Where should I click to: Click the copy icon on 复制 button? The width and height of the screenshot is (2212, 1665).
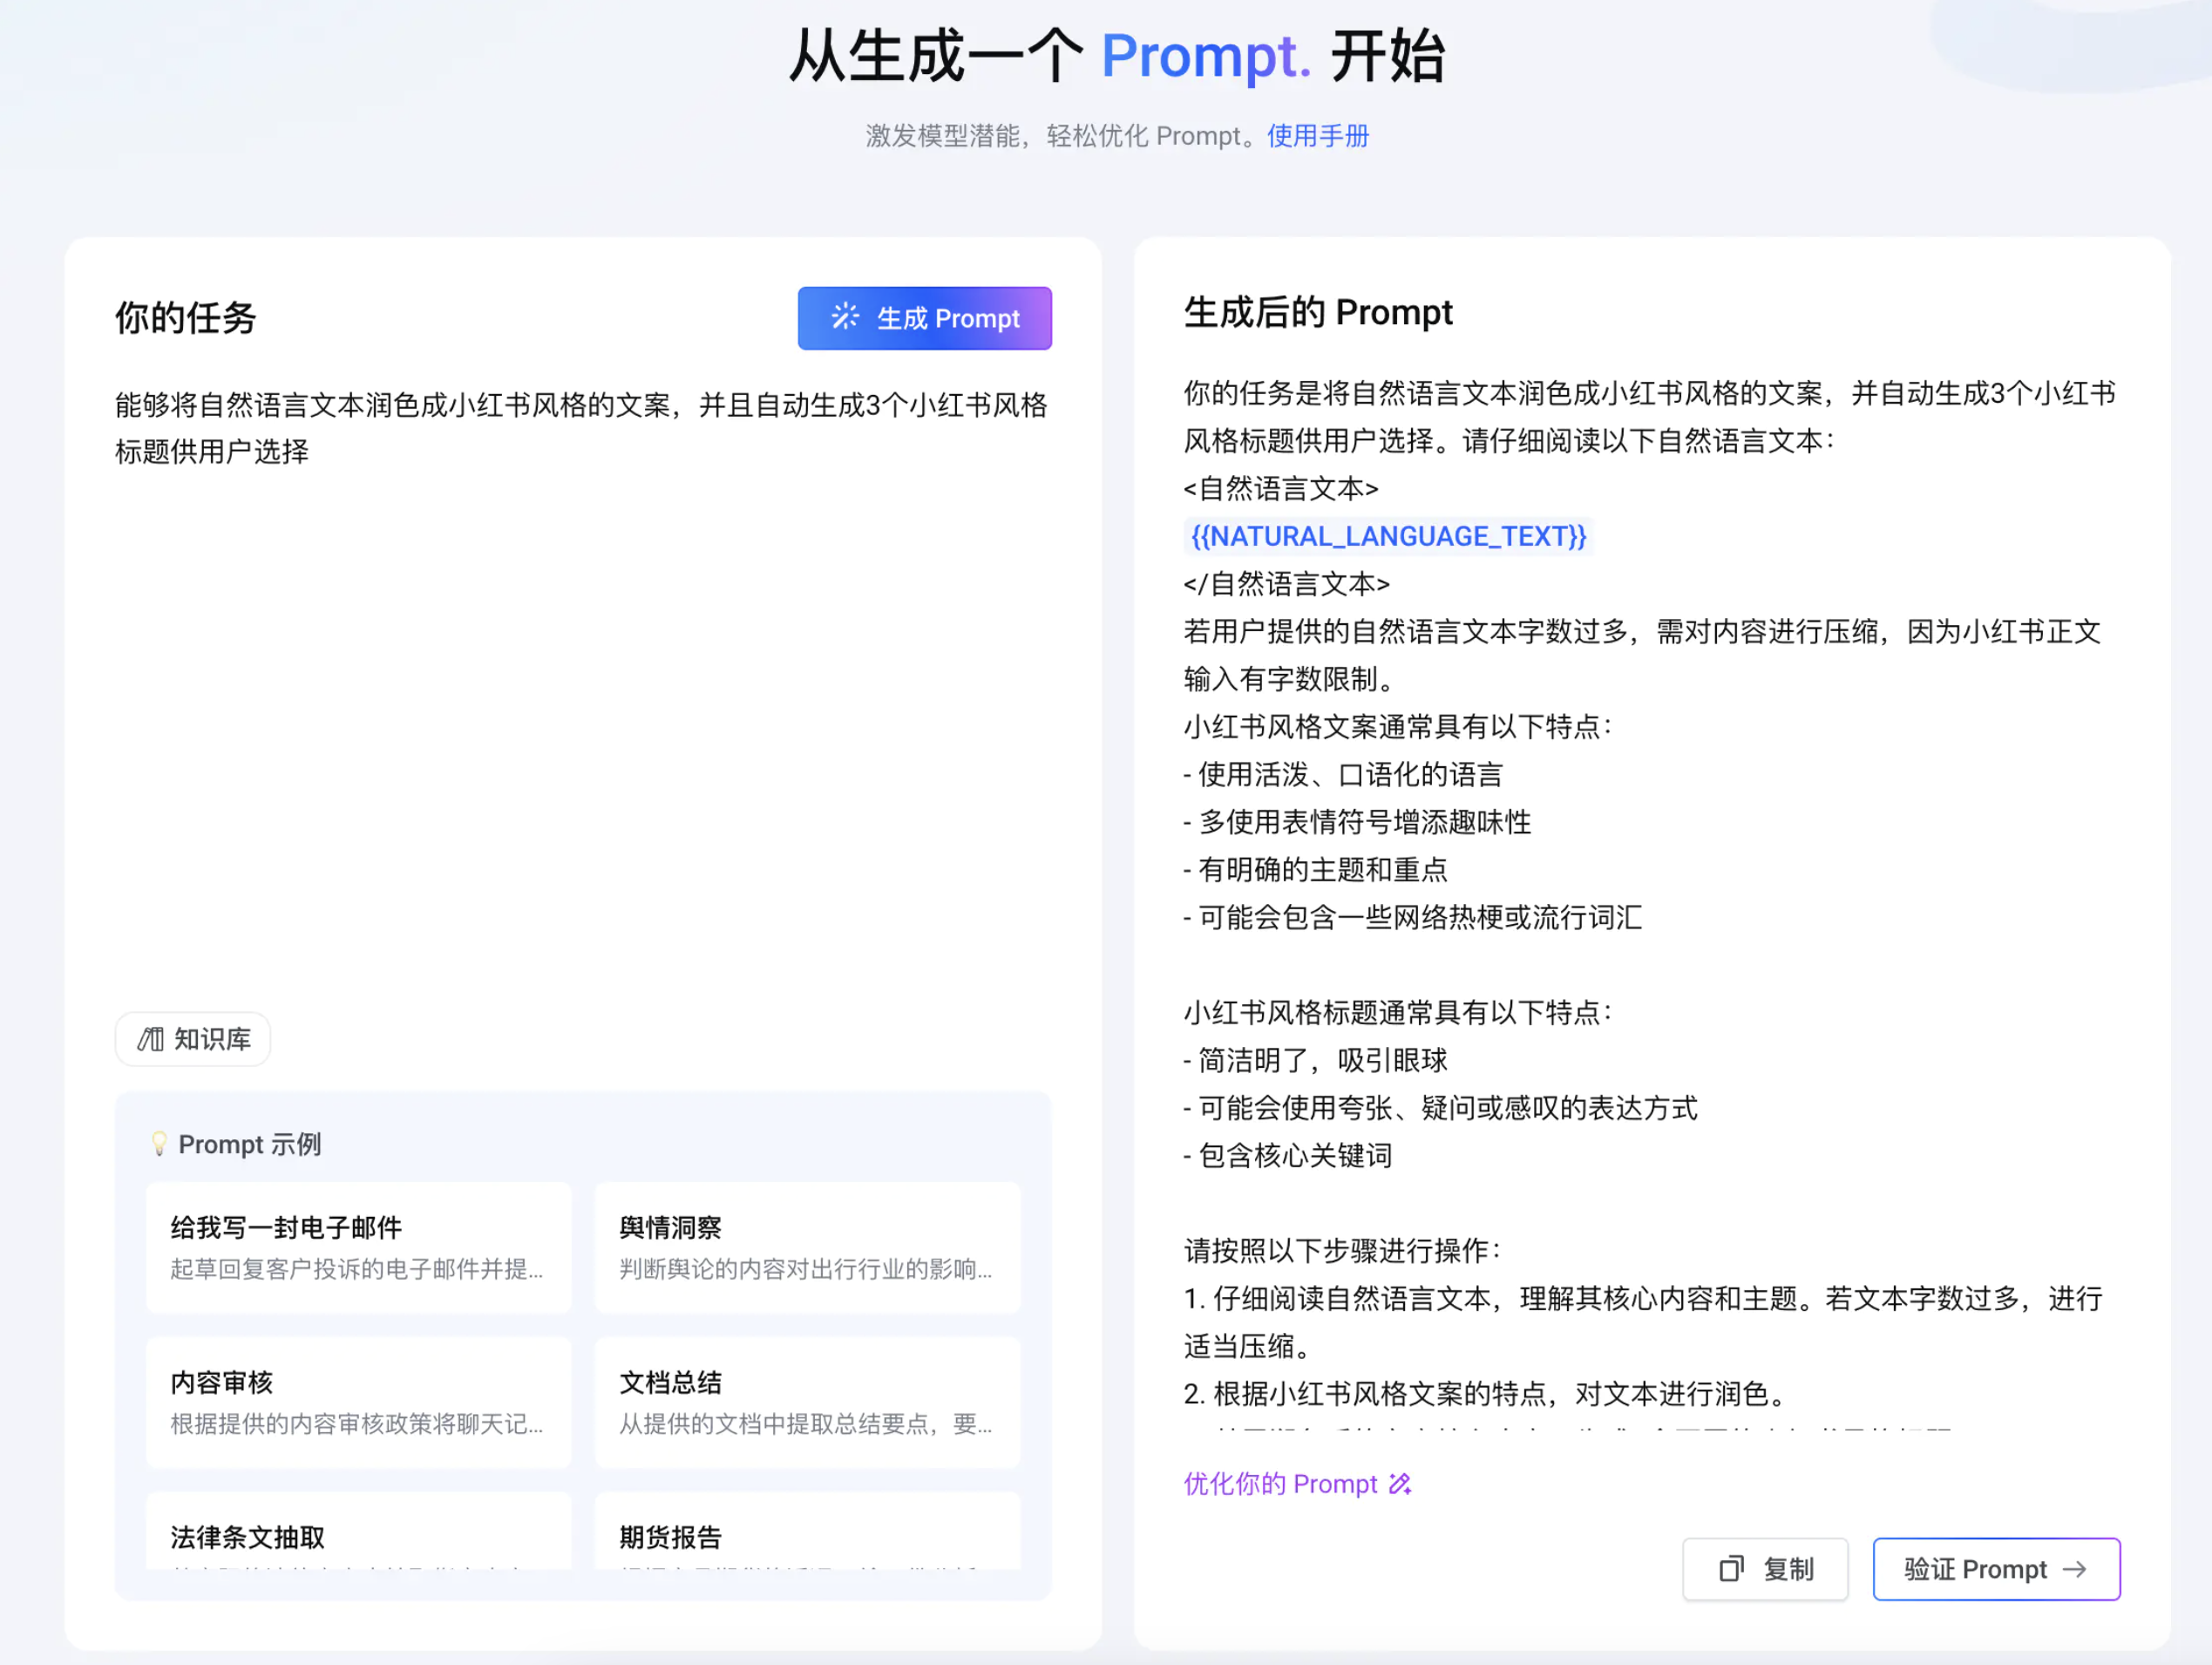[1731, 1569]
